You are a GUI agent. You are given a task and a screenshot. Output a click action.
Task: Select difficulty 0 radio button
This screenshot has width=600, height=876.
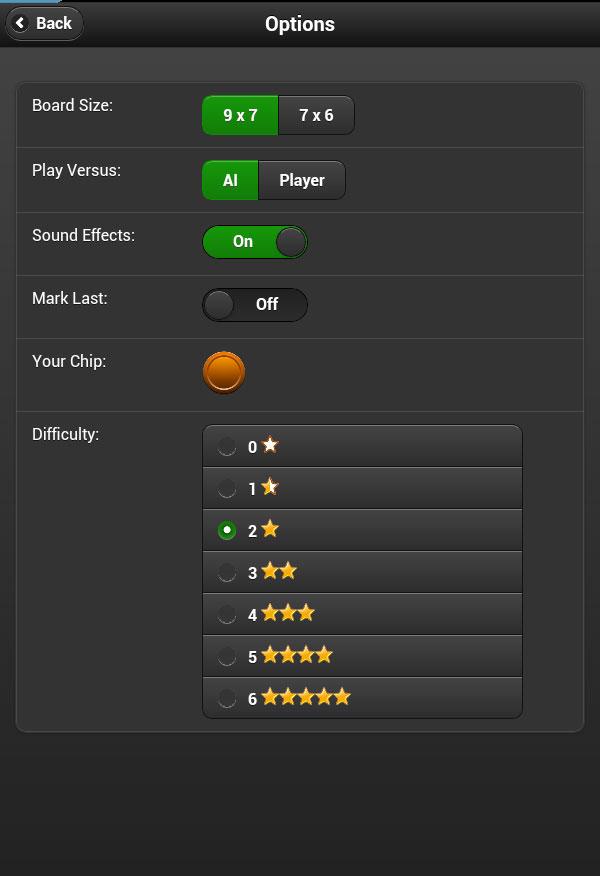coord(227,446)
